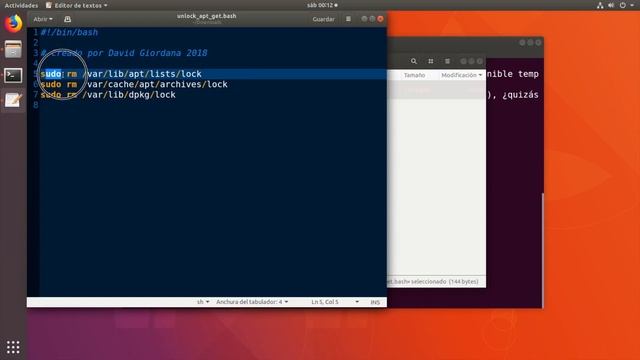Open the power menu icon in top bar
Viewport: 640px width, 360px height.
pos(622,5)
